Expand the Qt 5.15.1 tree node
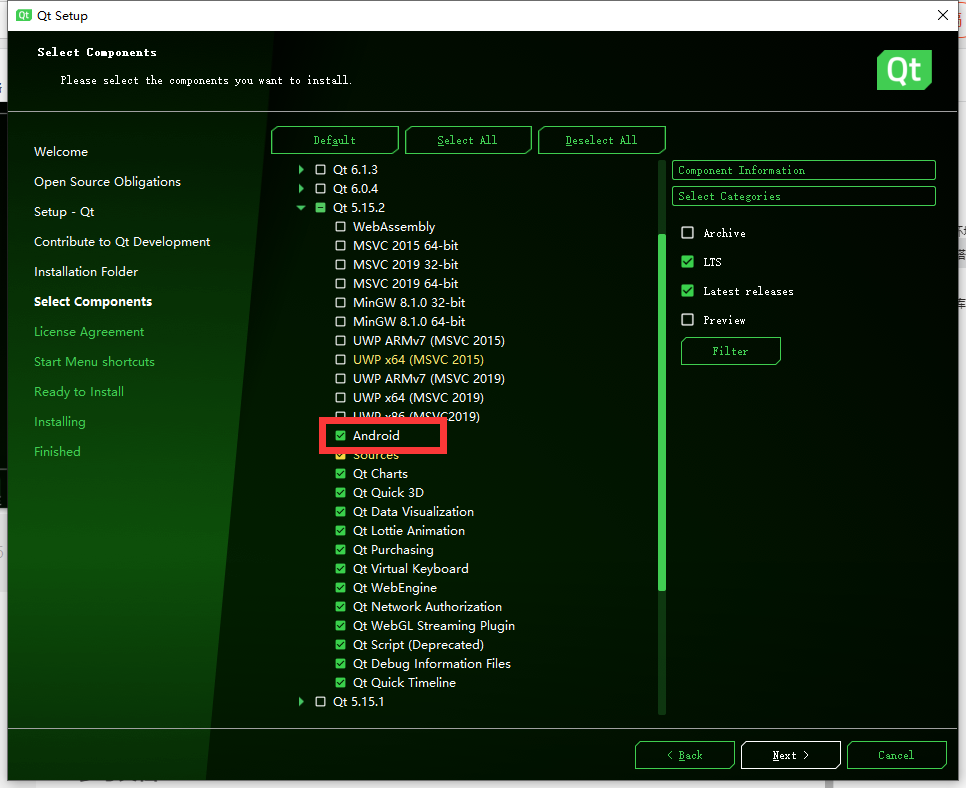This screenshot has height=788, width=966. [301, 702]
